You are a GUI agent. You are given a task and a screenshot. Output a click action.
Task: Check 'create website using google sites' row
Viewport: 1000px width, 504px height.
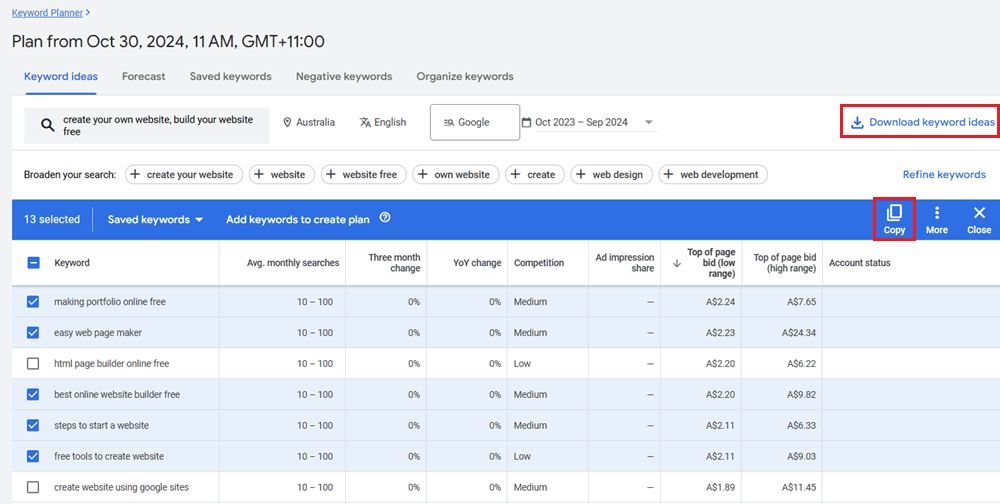(33, 487)
